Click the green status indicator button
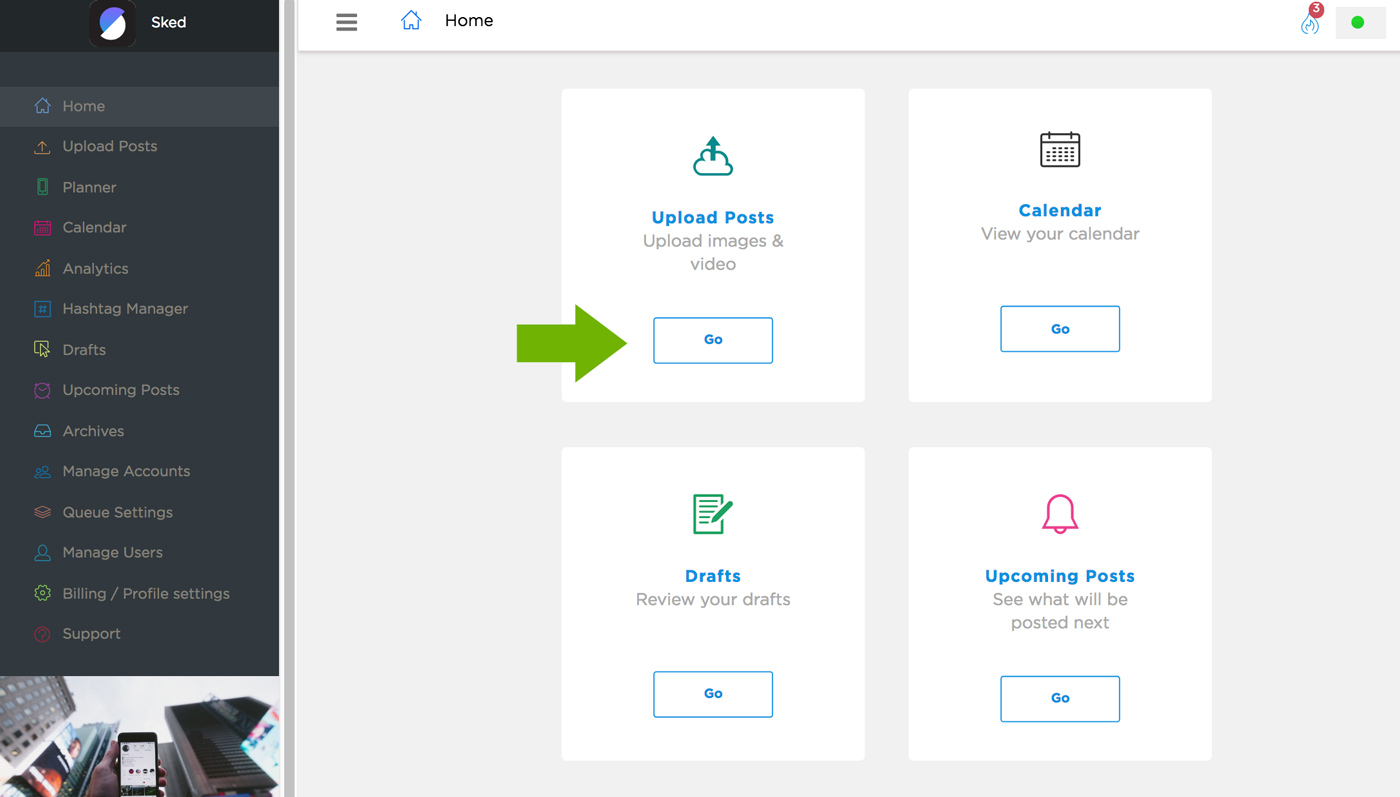 [x=1358, y=22]
